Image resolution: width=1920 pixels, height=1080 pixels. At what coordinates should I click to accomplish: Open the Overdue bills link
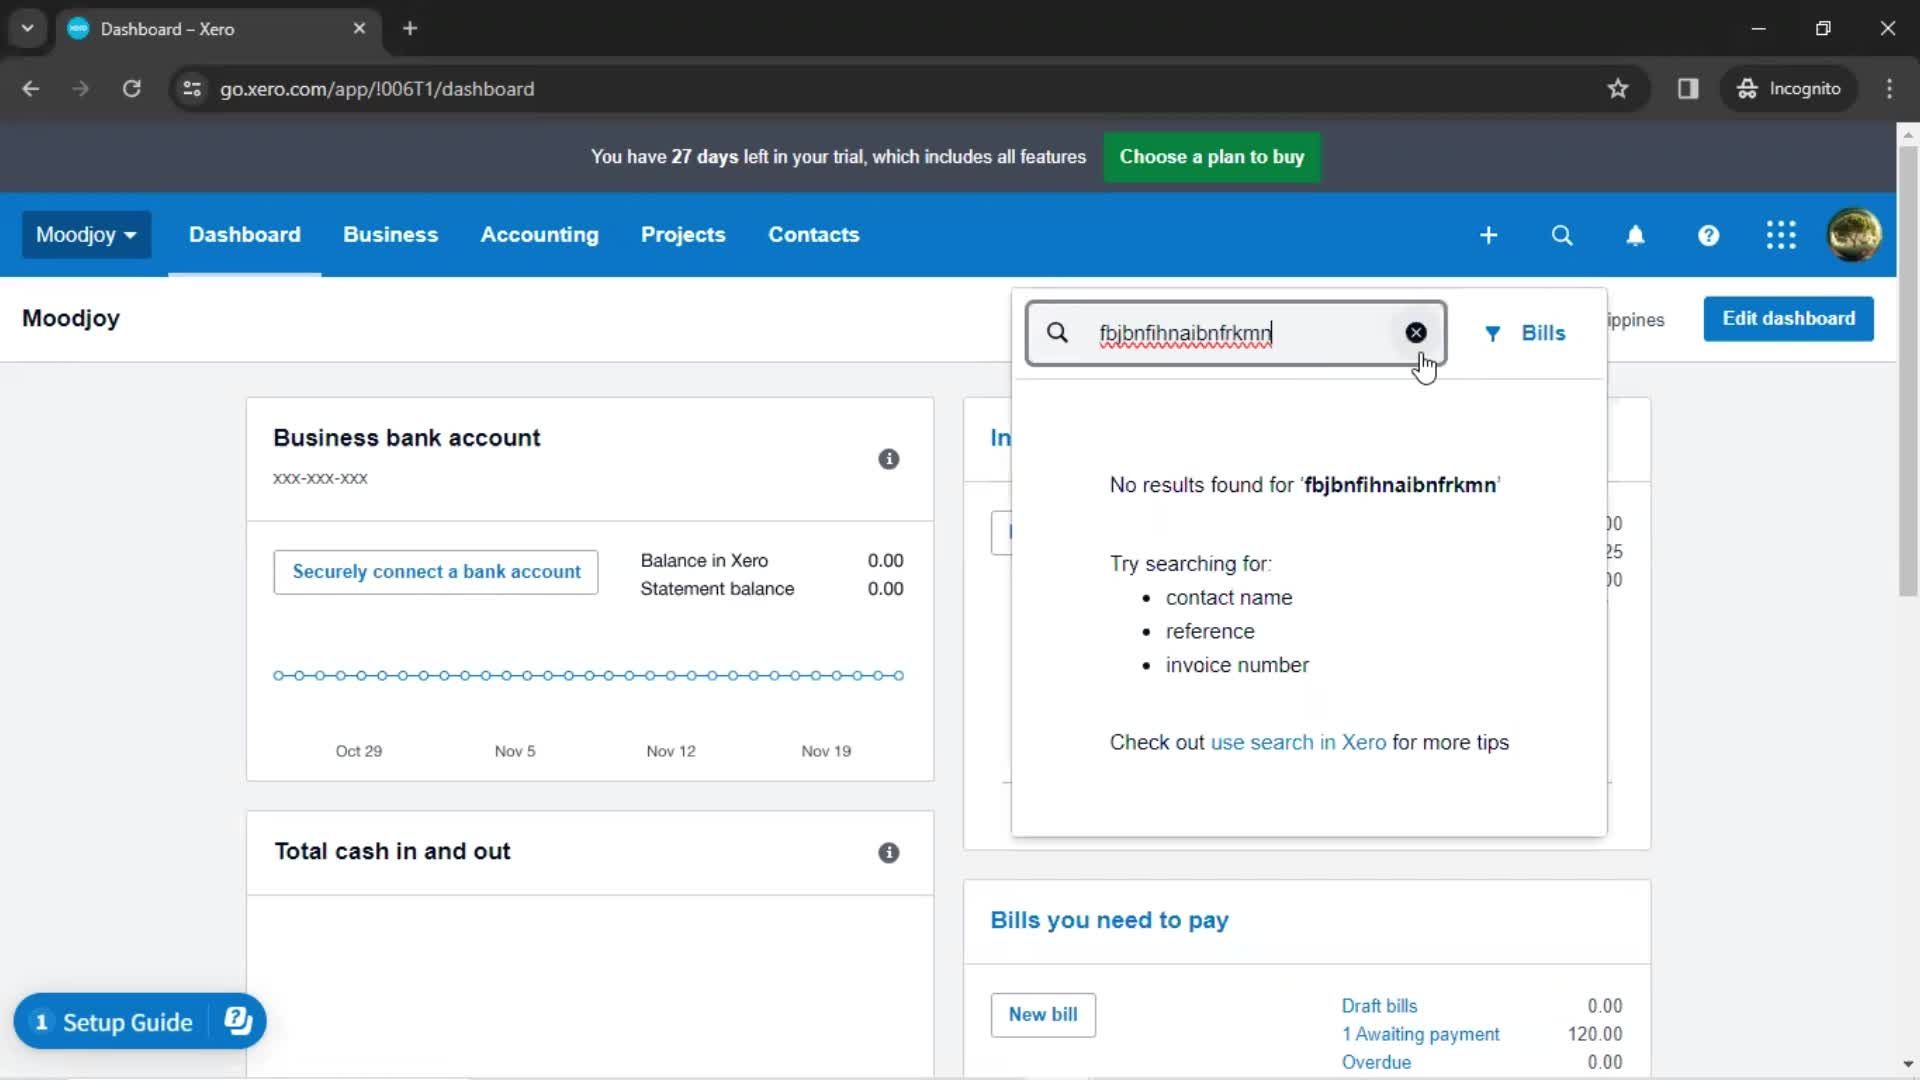[1376, 1062]
